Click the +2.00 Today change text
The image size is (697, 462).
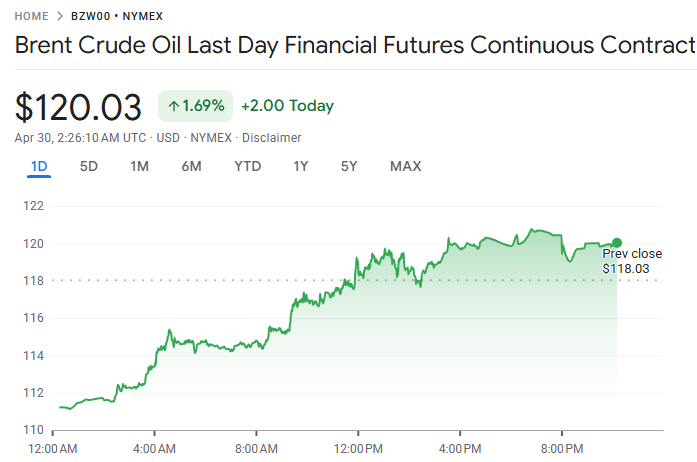(287, 106)
